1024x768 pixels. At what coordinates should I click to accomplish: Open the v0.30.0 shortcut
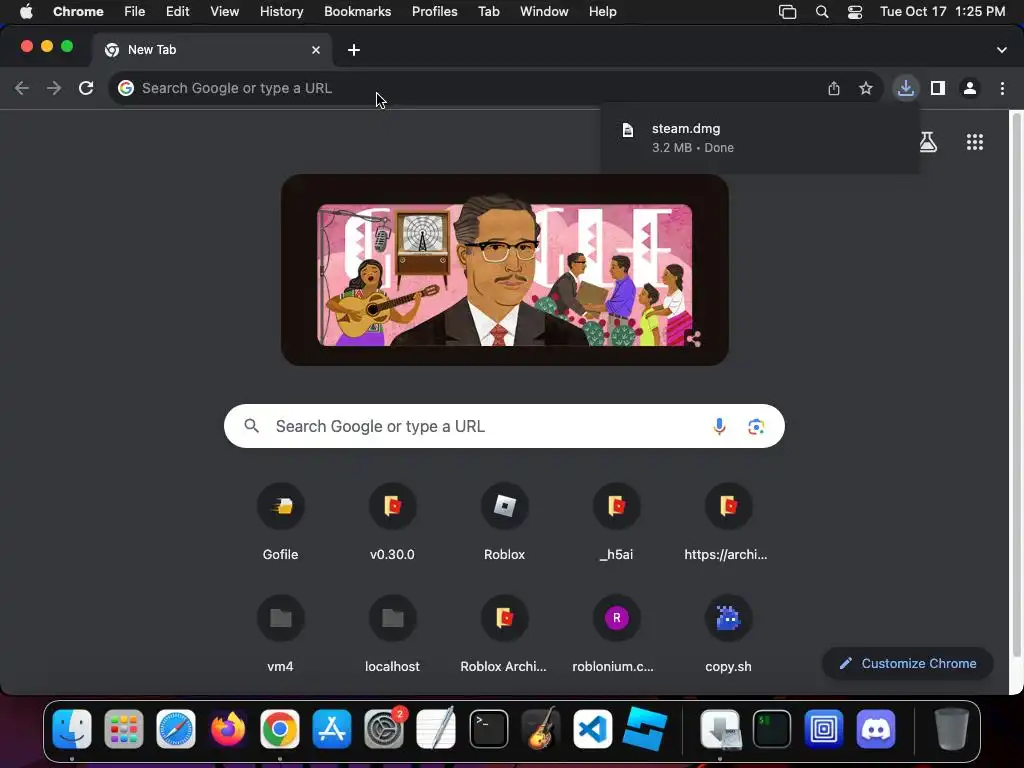[392, 522]
